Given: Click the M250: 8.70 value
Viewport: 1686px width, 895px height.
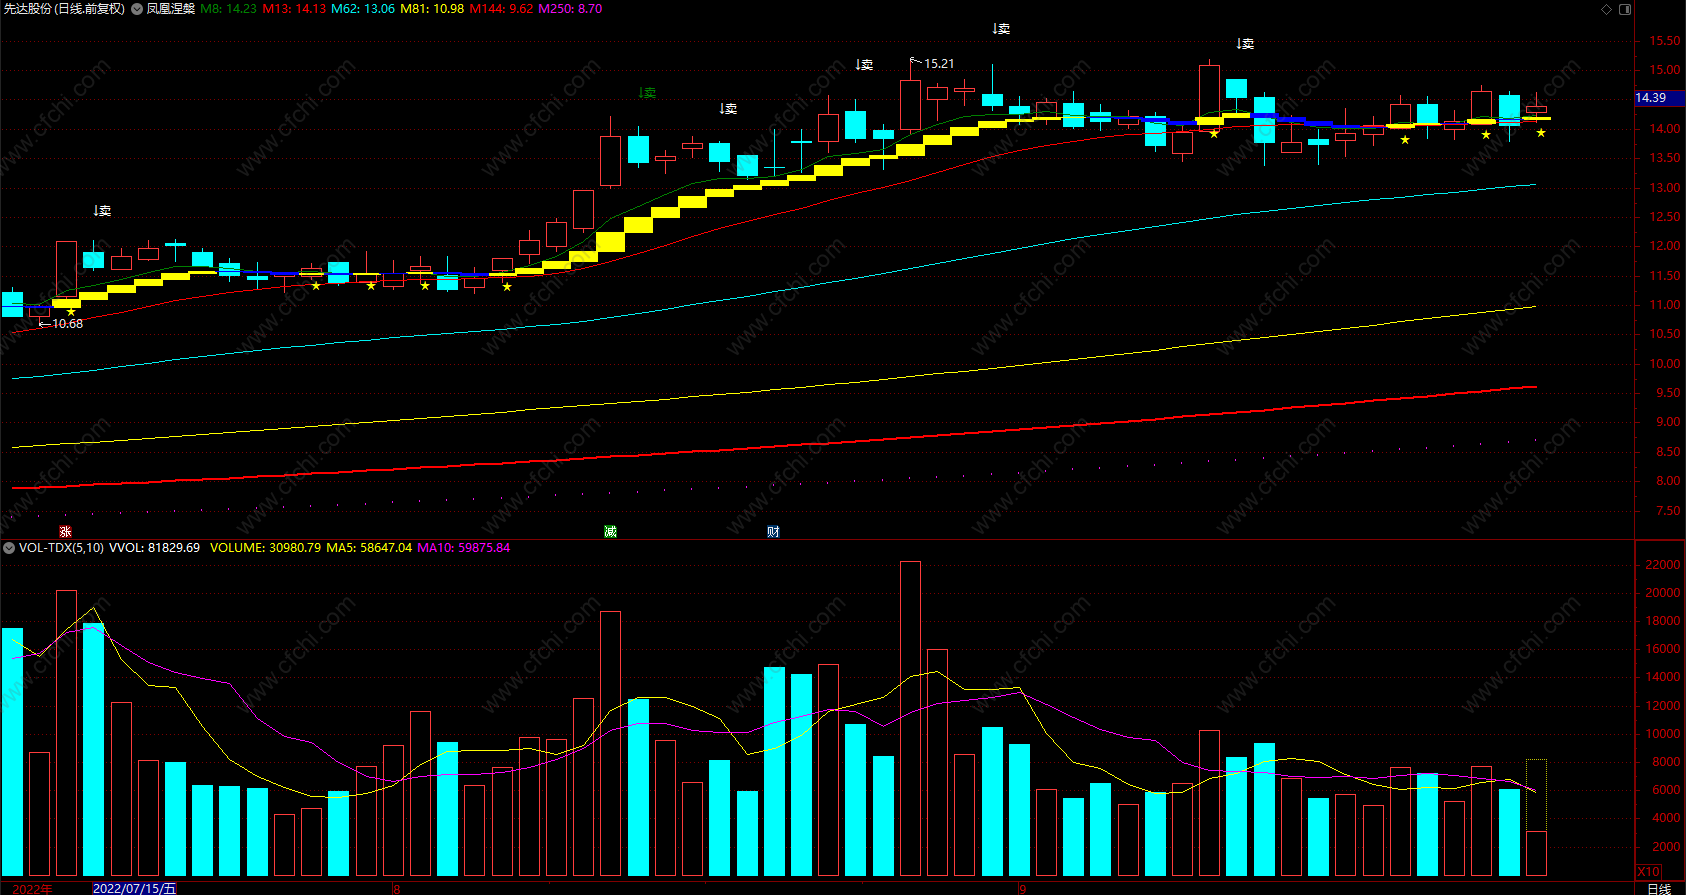Looking at the screenshot, I should coord(570,9).
